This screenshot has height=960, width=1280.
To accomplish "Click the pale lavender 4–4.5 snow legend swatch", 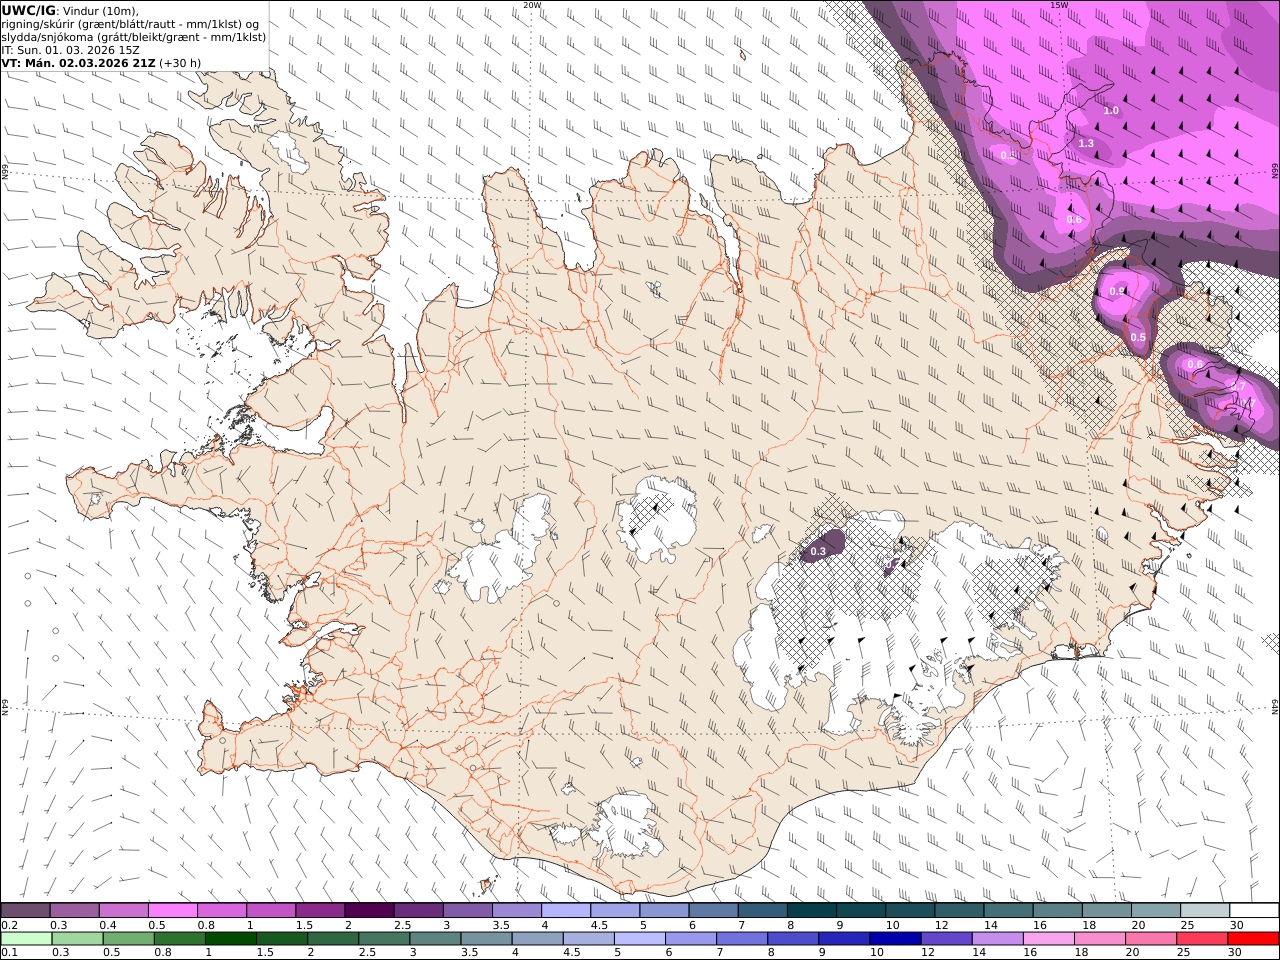I will 565,910.
